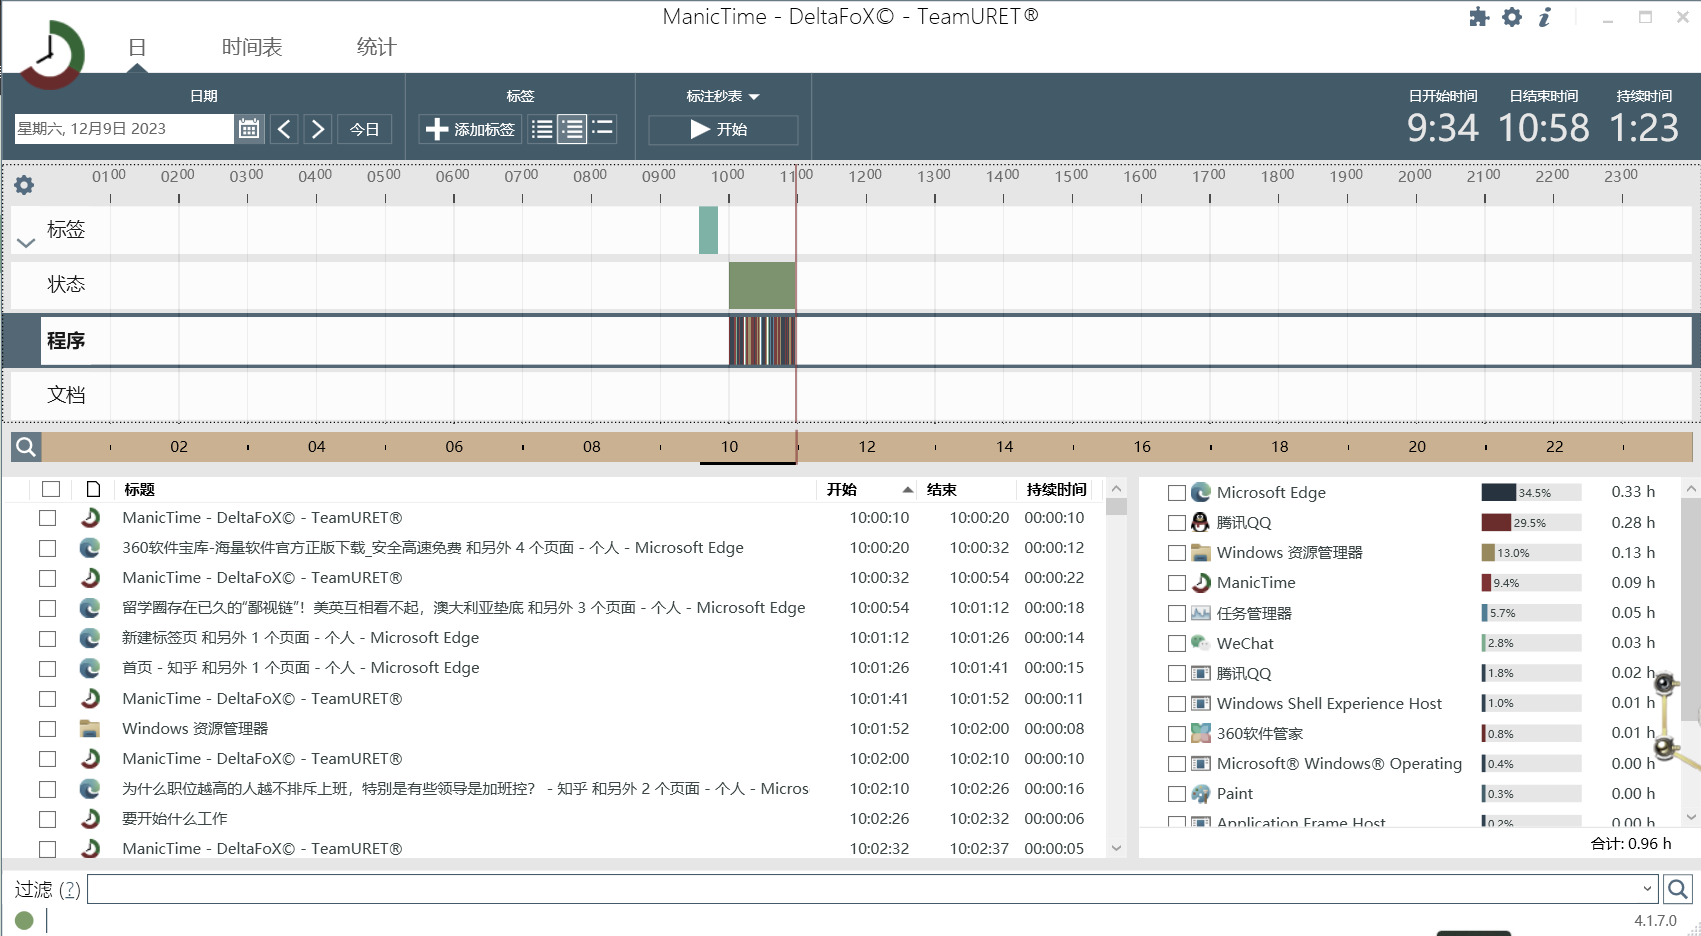Open the plugins puzzle icon
This screenshot has height=936, width=1701.
pos(1479,17)
